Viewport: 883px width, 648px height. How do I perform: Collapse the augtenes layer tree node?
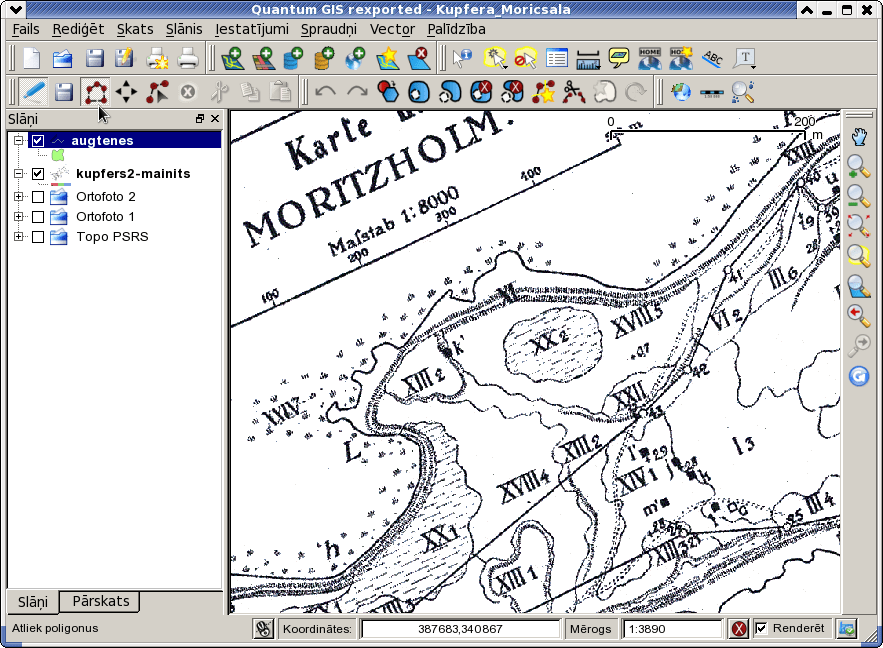(19, 140)
